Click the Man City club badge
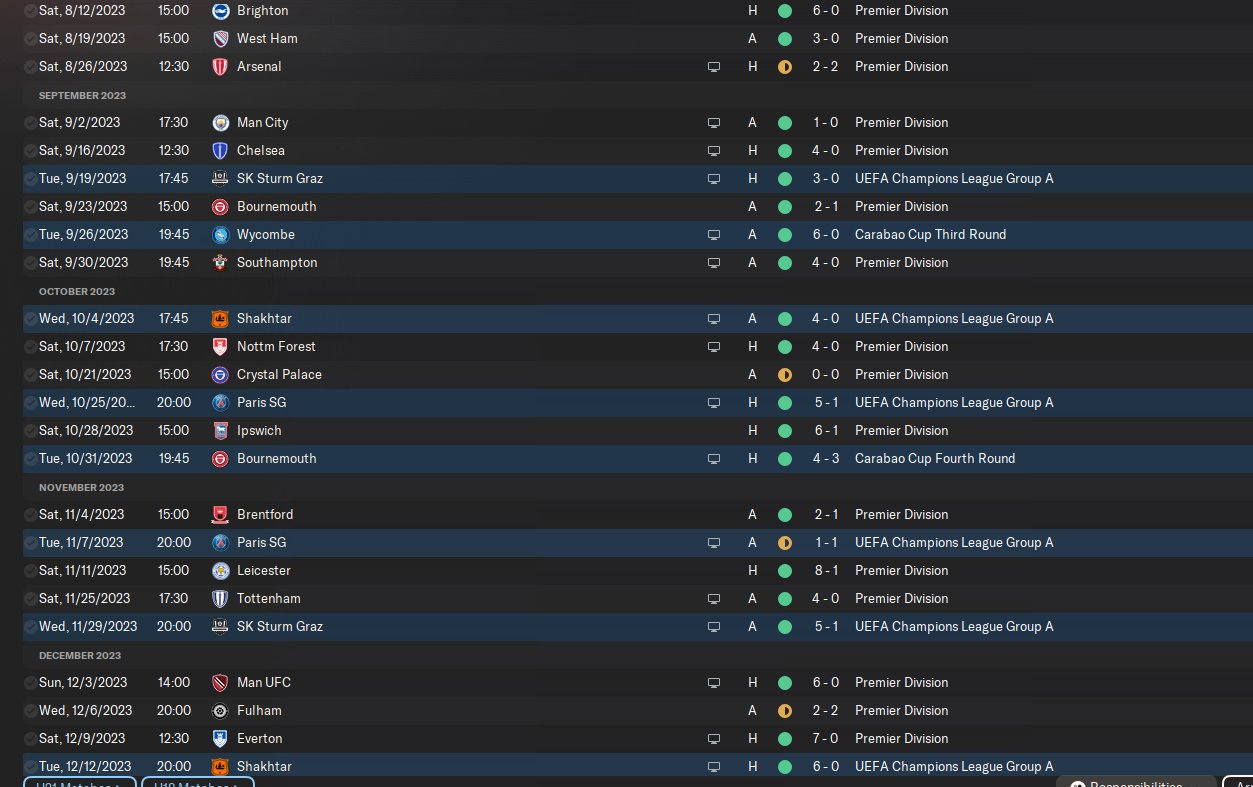The width and height of the screenshot is (1253, 787). click(221, 123)
